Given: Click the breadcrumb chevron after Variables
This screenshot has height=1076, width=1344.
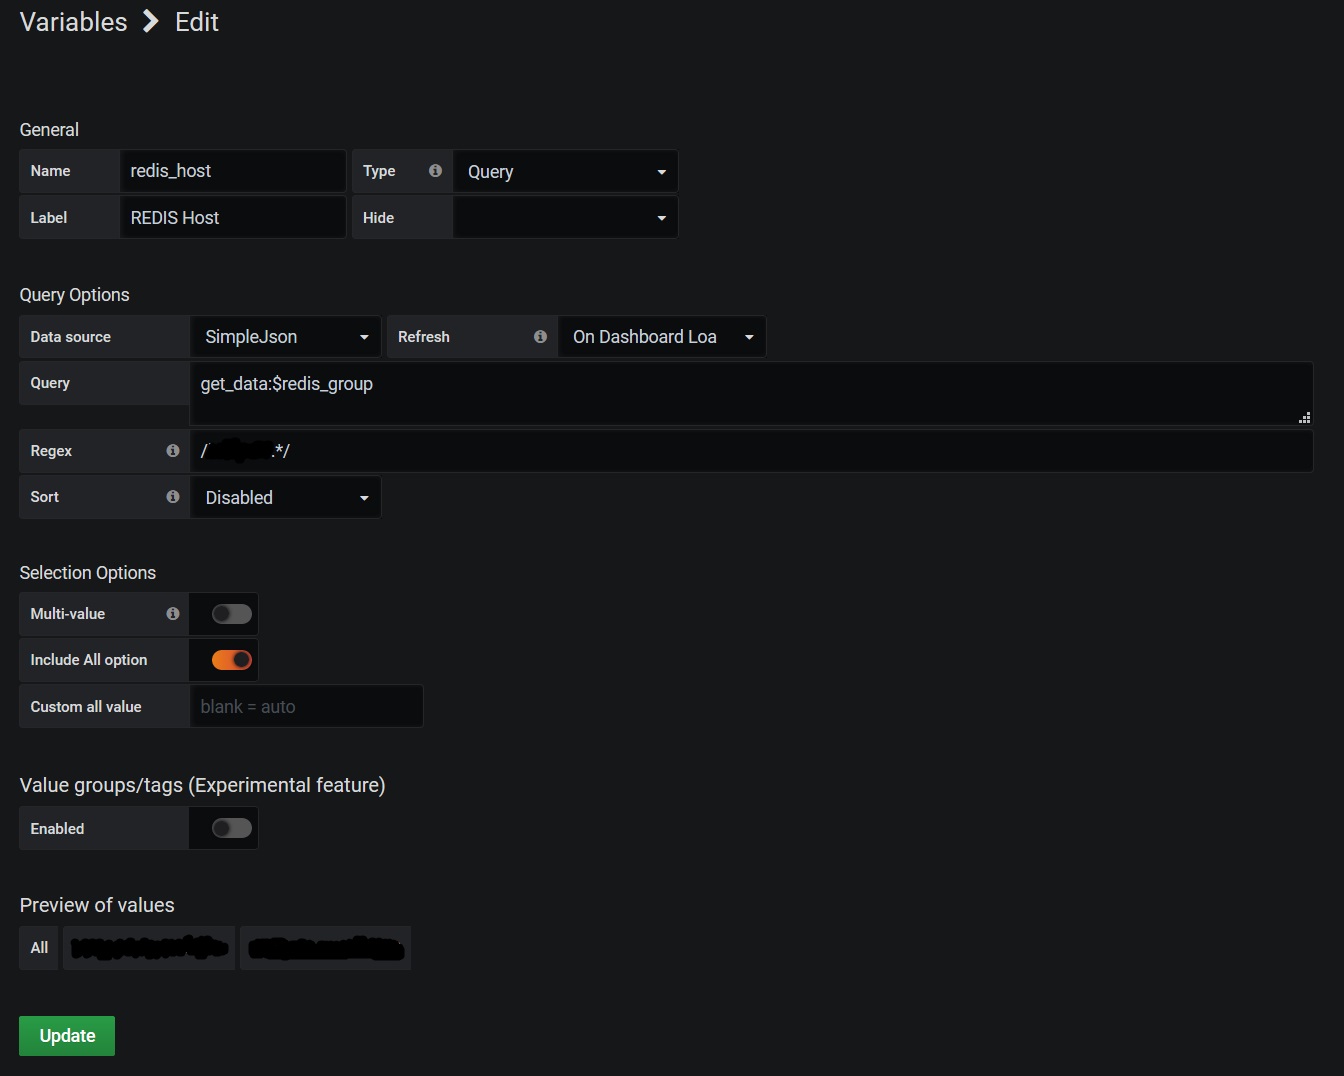Looking at the screenshot, I should pos(150,21).
